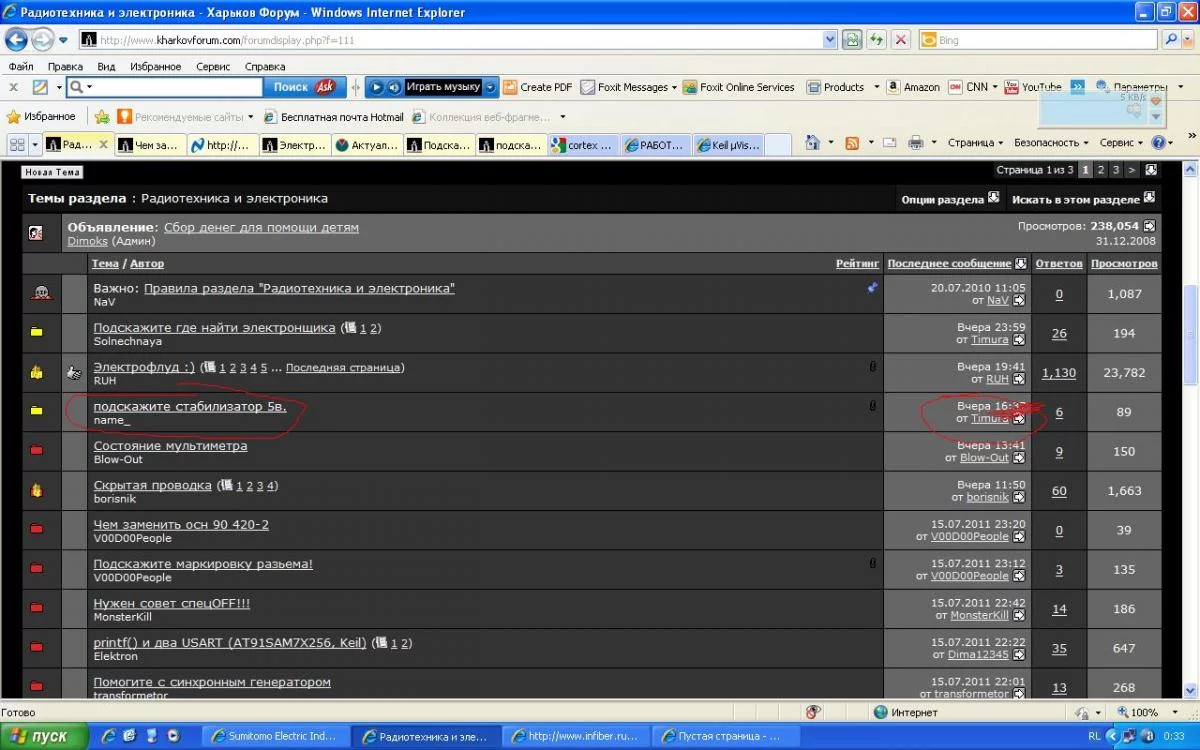Viewport: 1200px width, 750px height.
Task: Open the Products dropdown on the toolbar
Action: pos(877,87)
